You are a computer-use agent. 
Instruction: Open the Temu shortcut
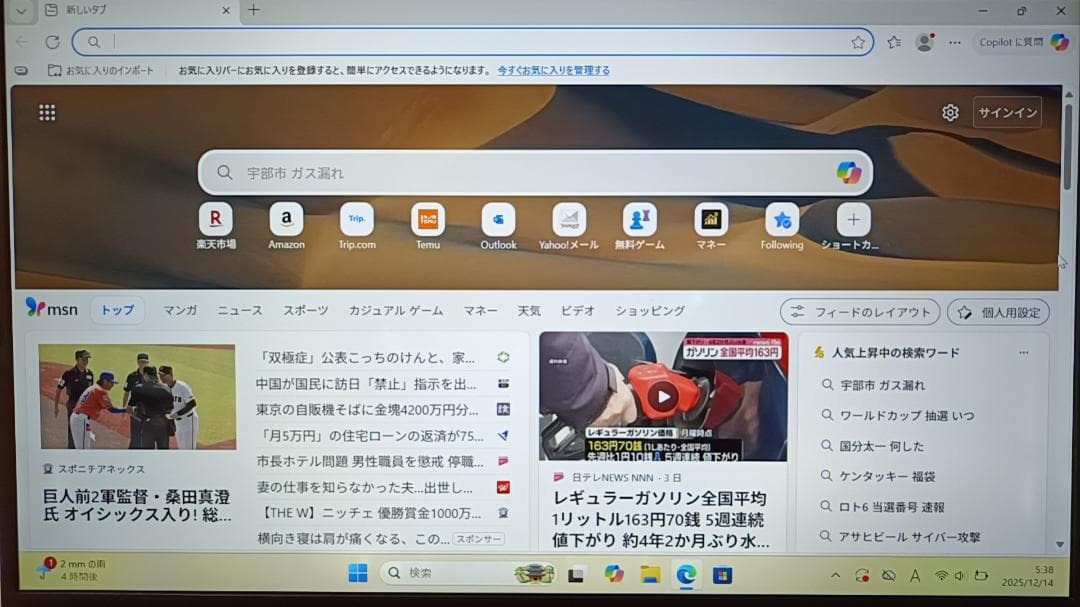tap(427, 219)
